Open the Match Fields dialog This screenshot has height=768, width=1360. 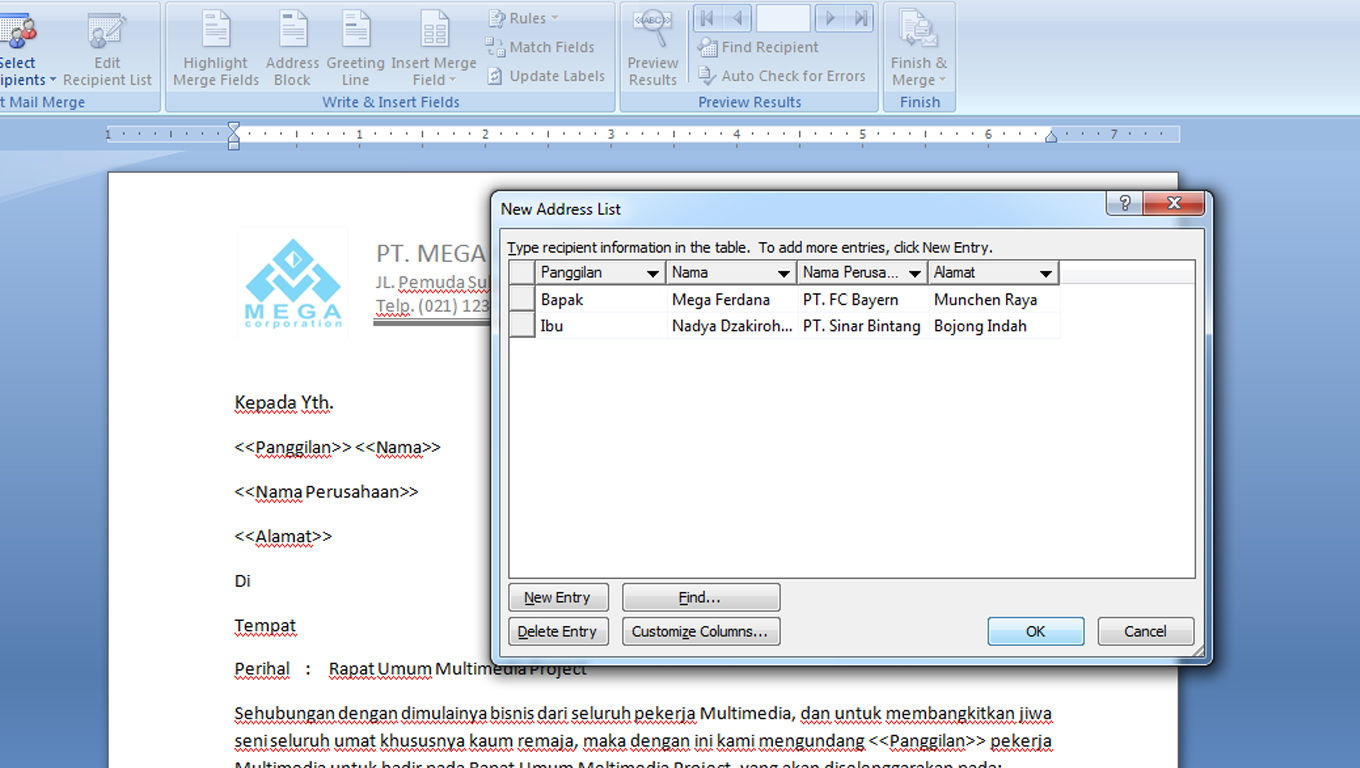(548, 46)
